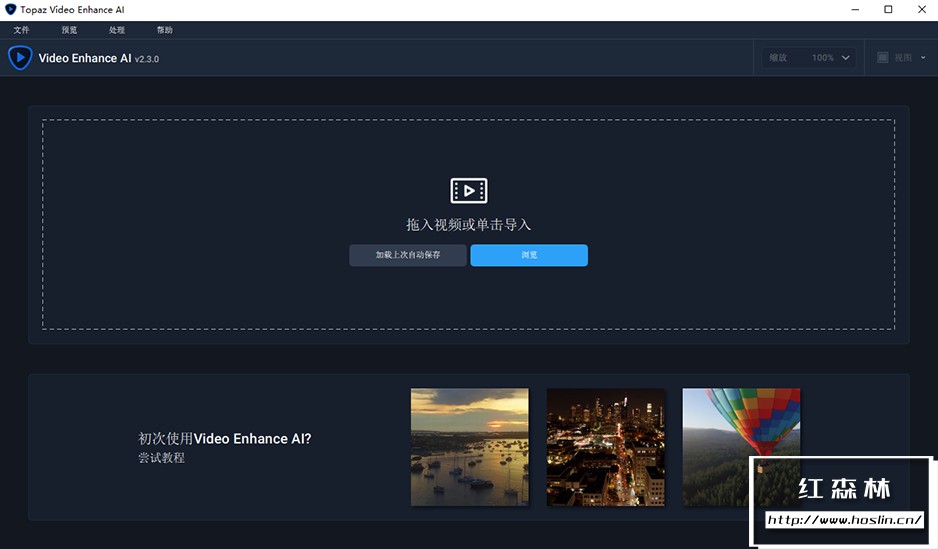Viewport: 938px width, 549px height.
Task: Click the Topaz title bar app icon
Action: 10,10
